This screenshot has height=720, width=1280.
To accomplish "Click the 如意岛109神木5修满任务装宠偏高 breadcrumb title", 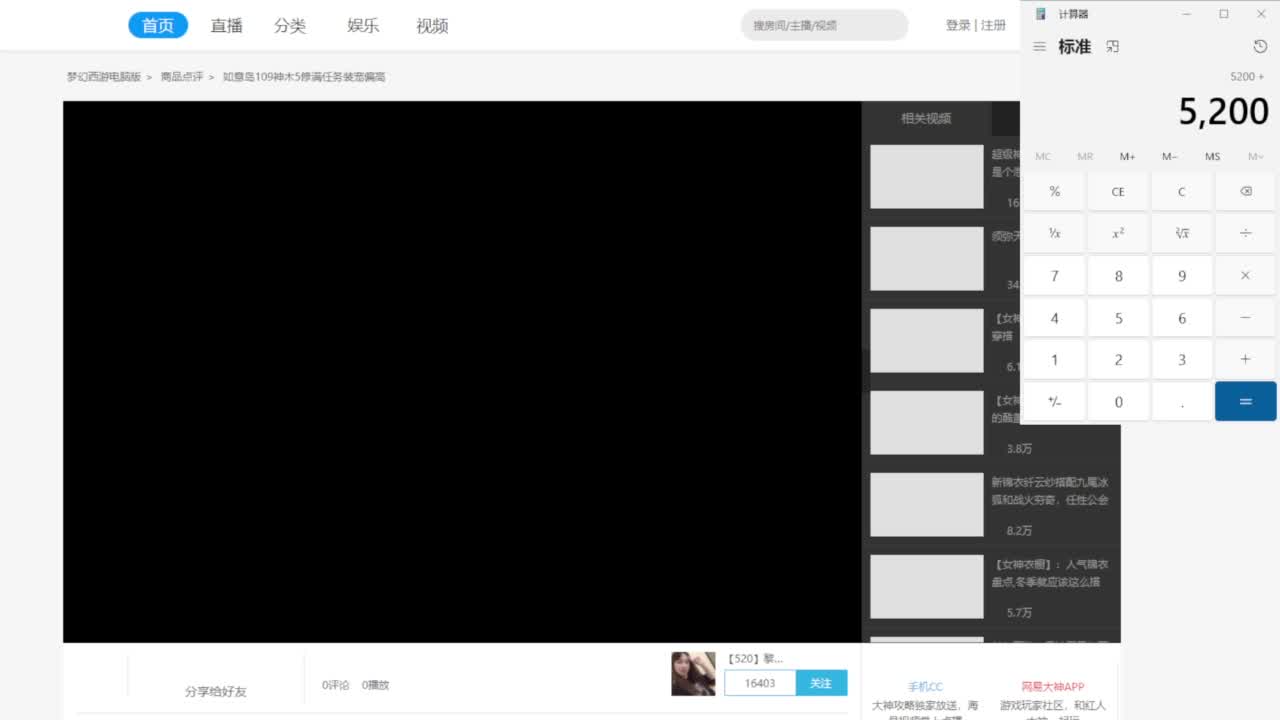I will tap(304, 76).
